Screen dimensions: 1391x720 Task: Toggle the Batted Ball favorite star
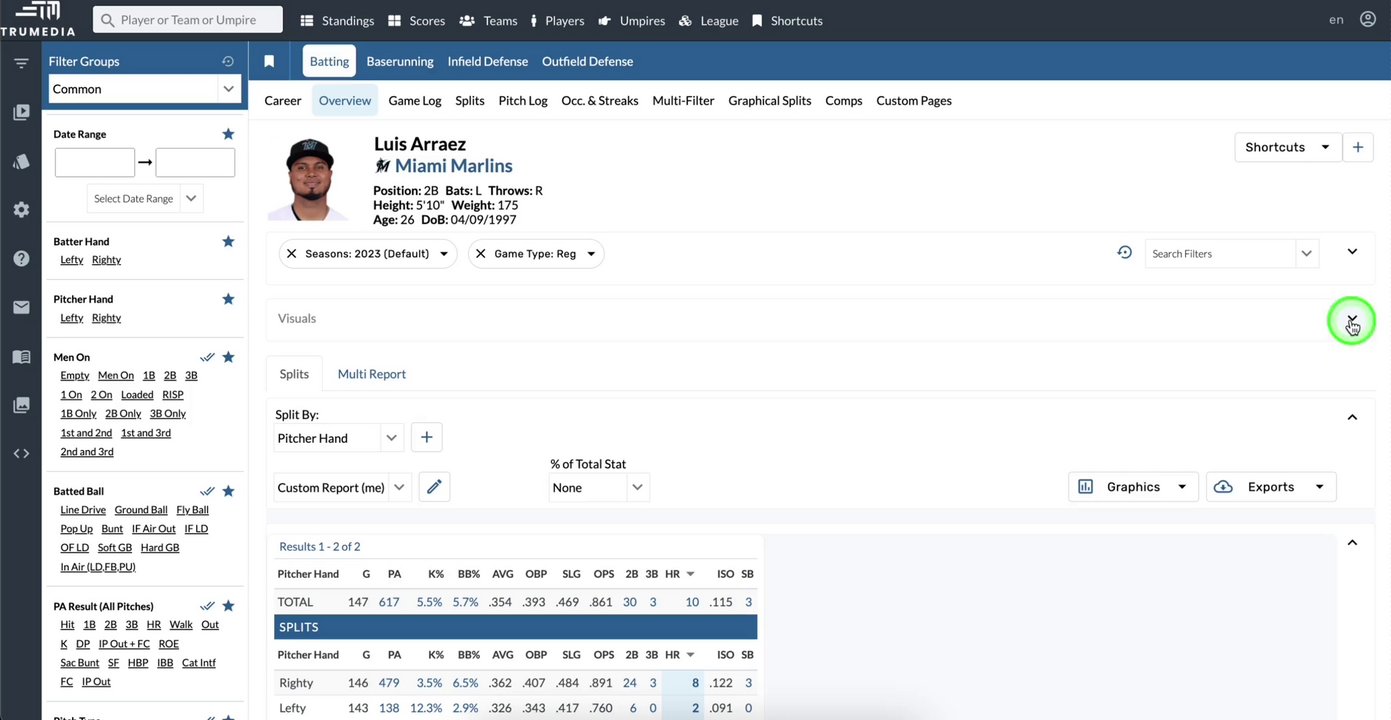[228, 491]
